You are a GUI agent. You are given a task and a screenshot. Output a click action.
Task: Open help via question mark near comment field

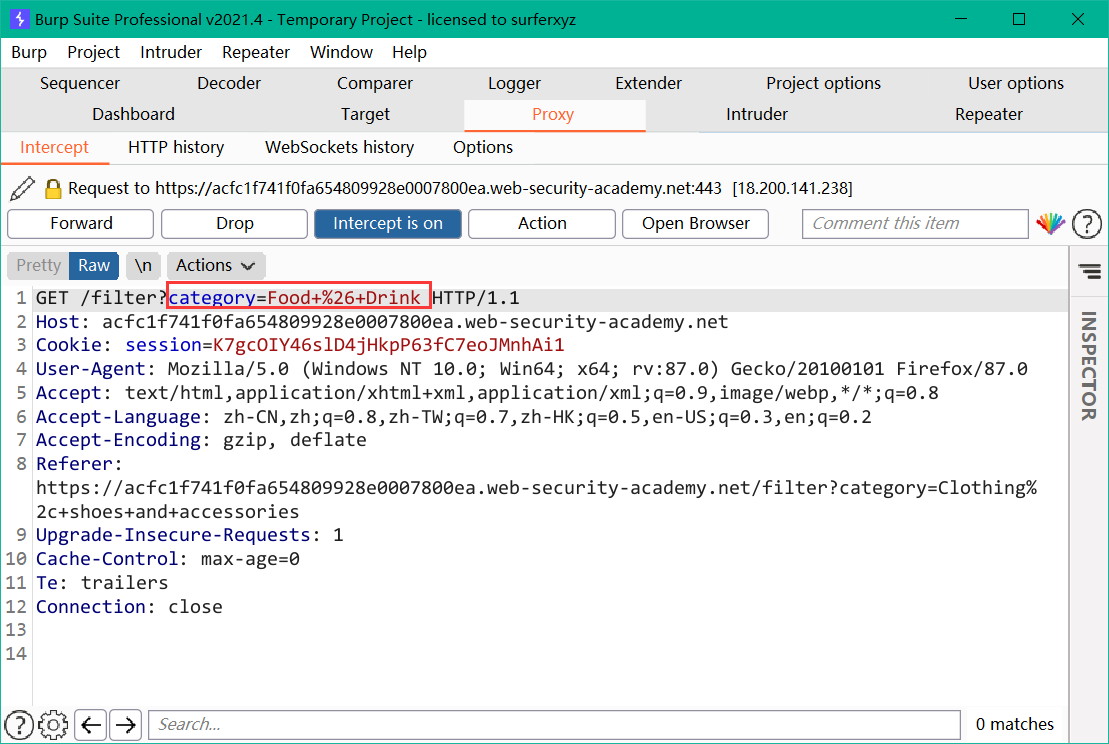point(1086,224)
